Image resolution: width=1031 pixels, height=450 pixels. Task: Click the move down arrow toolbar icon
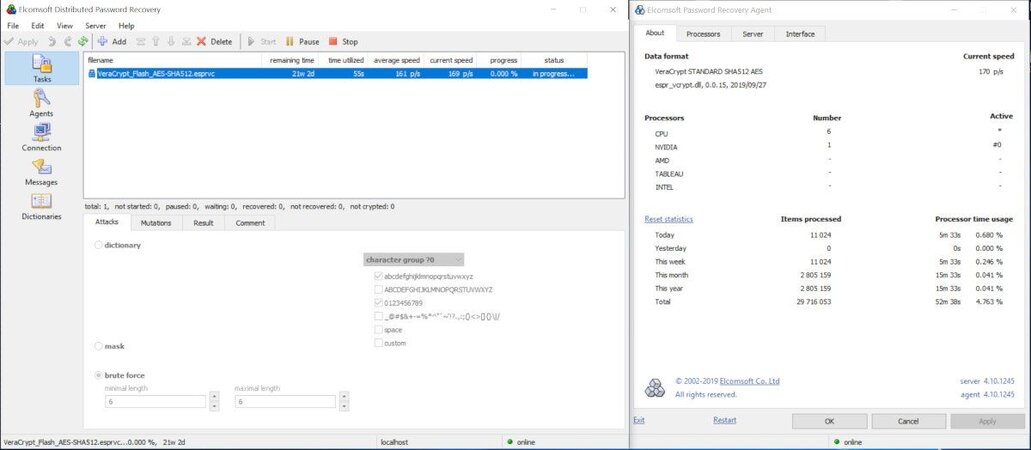(x=171, y=41)
